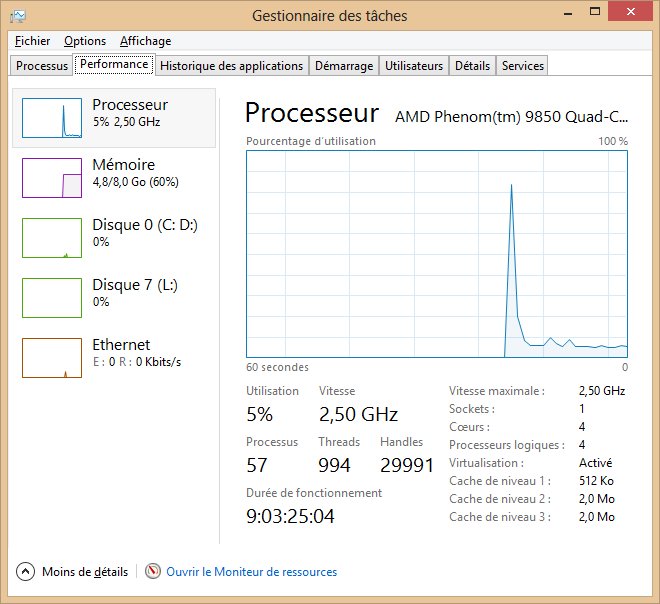The height and width of the screenshot is (604, 660).
Task: Open the Affichage menu
Action: [145, 41]
